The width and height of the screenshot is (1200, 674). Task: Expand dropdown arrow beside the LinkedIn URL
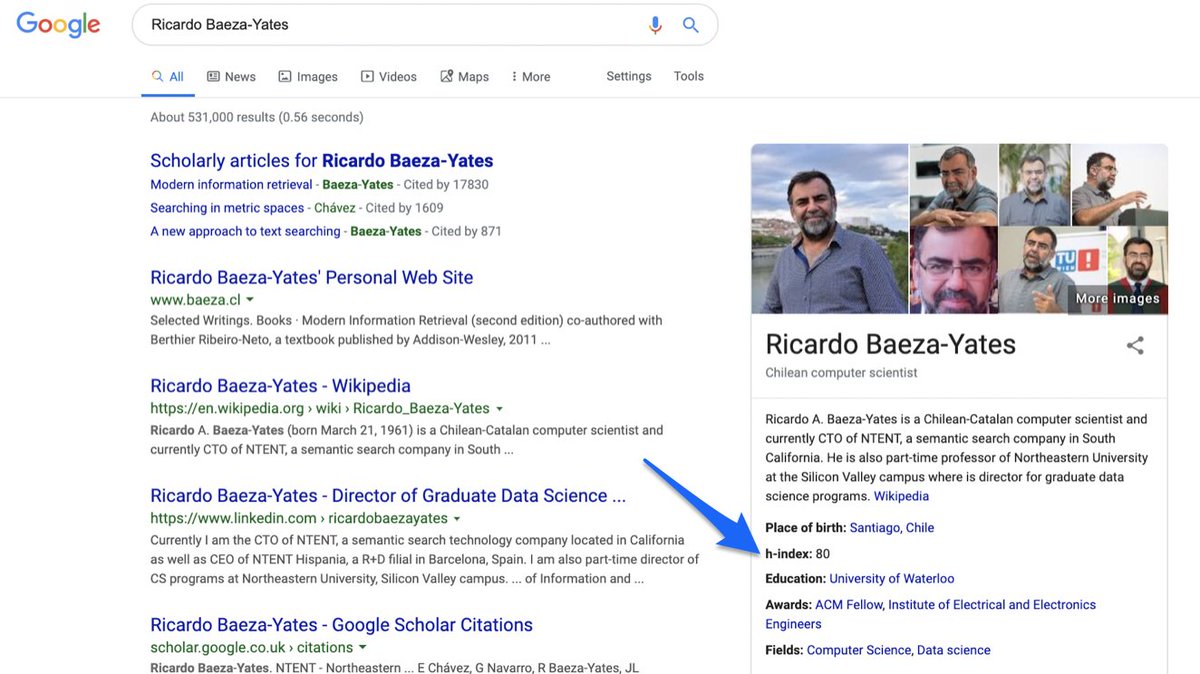tap(457, 519)
